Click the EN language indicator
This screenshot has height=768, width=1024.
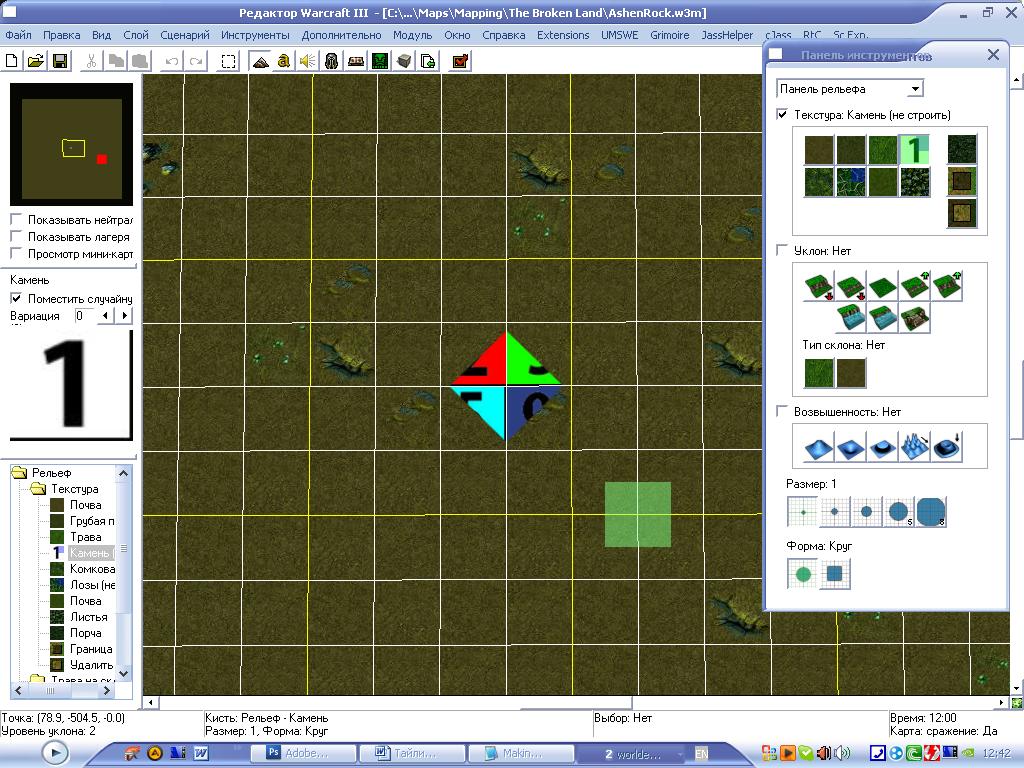coord(701,754)
